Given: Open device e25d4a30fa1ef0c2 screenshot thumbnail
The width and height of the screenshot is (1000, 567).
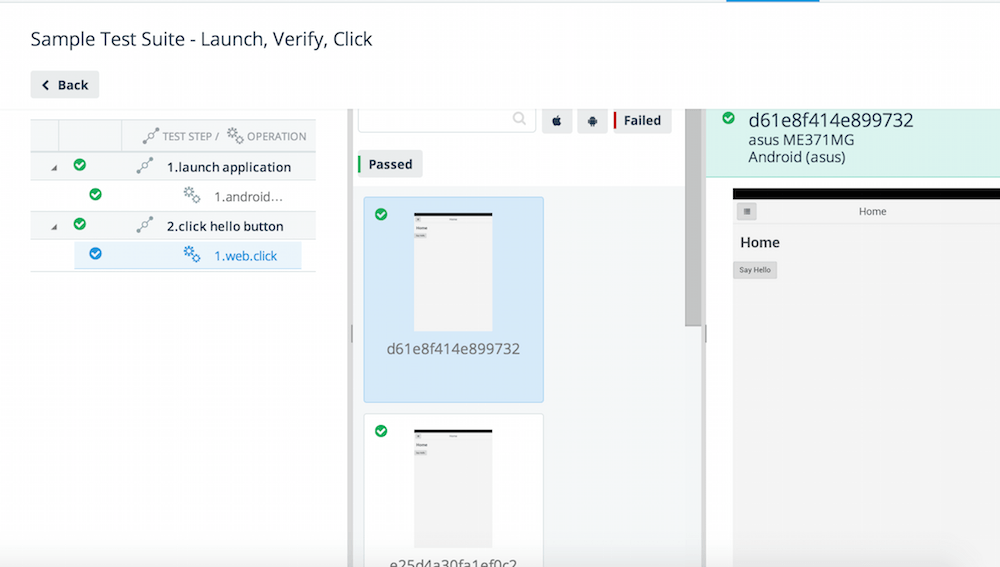Looking at the screenshot, I should coord(453,489).
